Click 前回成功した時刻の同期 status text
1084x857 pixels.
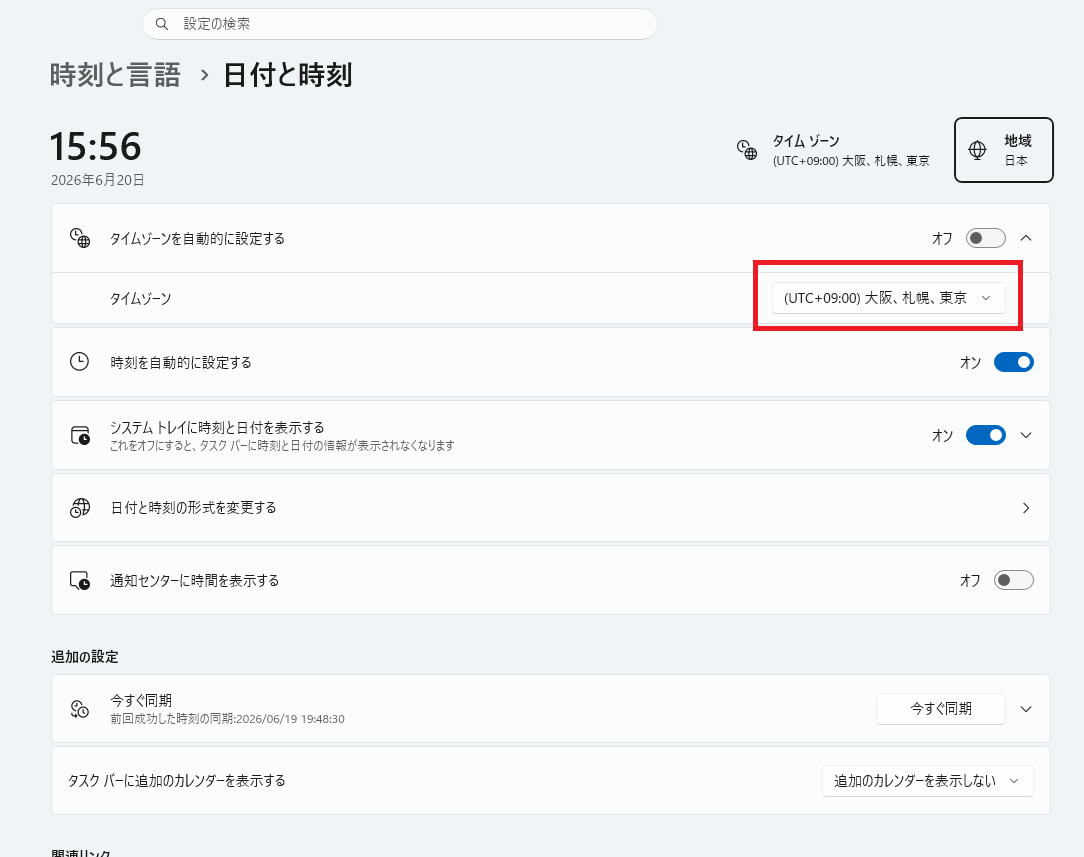pos(227,719)
